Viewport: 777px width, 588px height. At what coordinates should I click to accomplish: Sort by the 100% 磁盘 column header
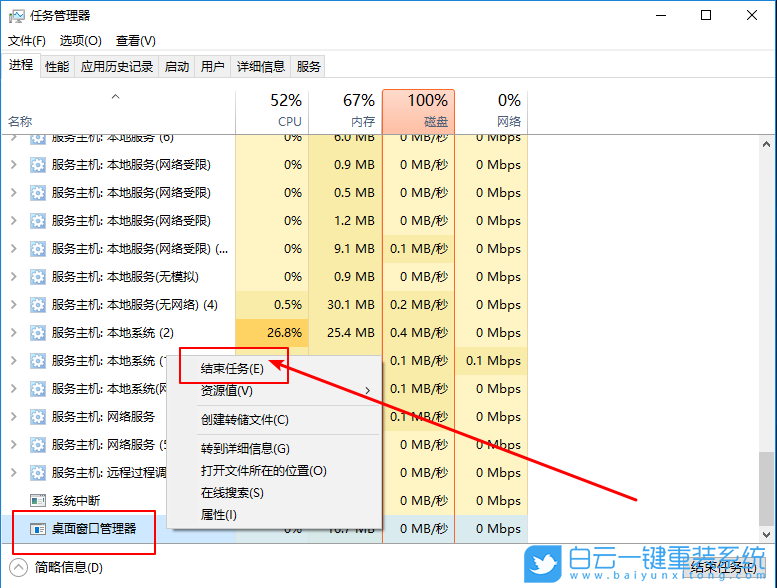419,111
